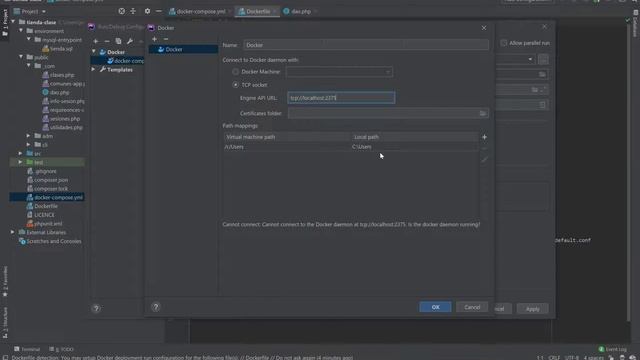
Task: Select the //Users virtual machine path cell
Action: point(287,147)
